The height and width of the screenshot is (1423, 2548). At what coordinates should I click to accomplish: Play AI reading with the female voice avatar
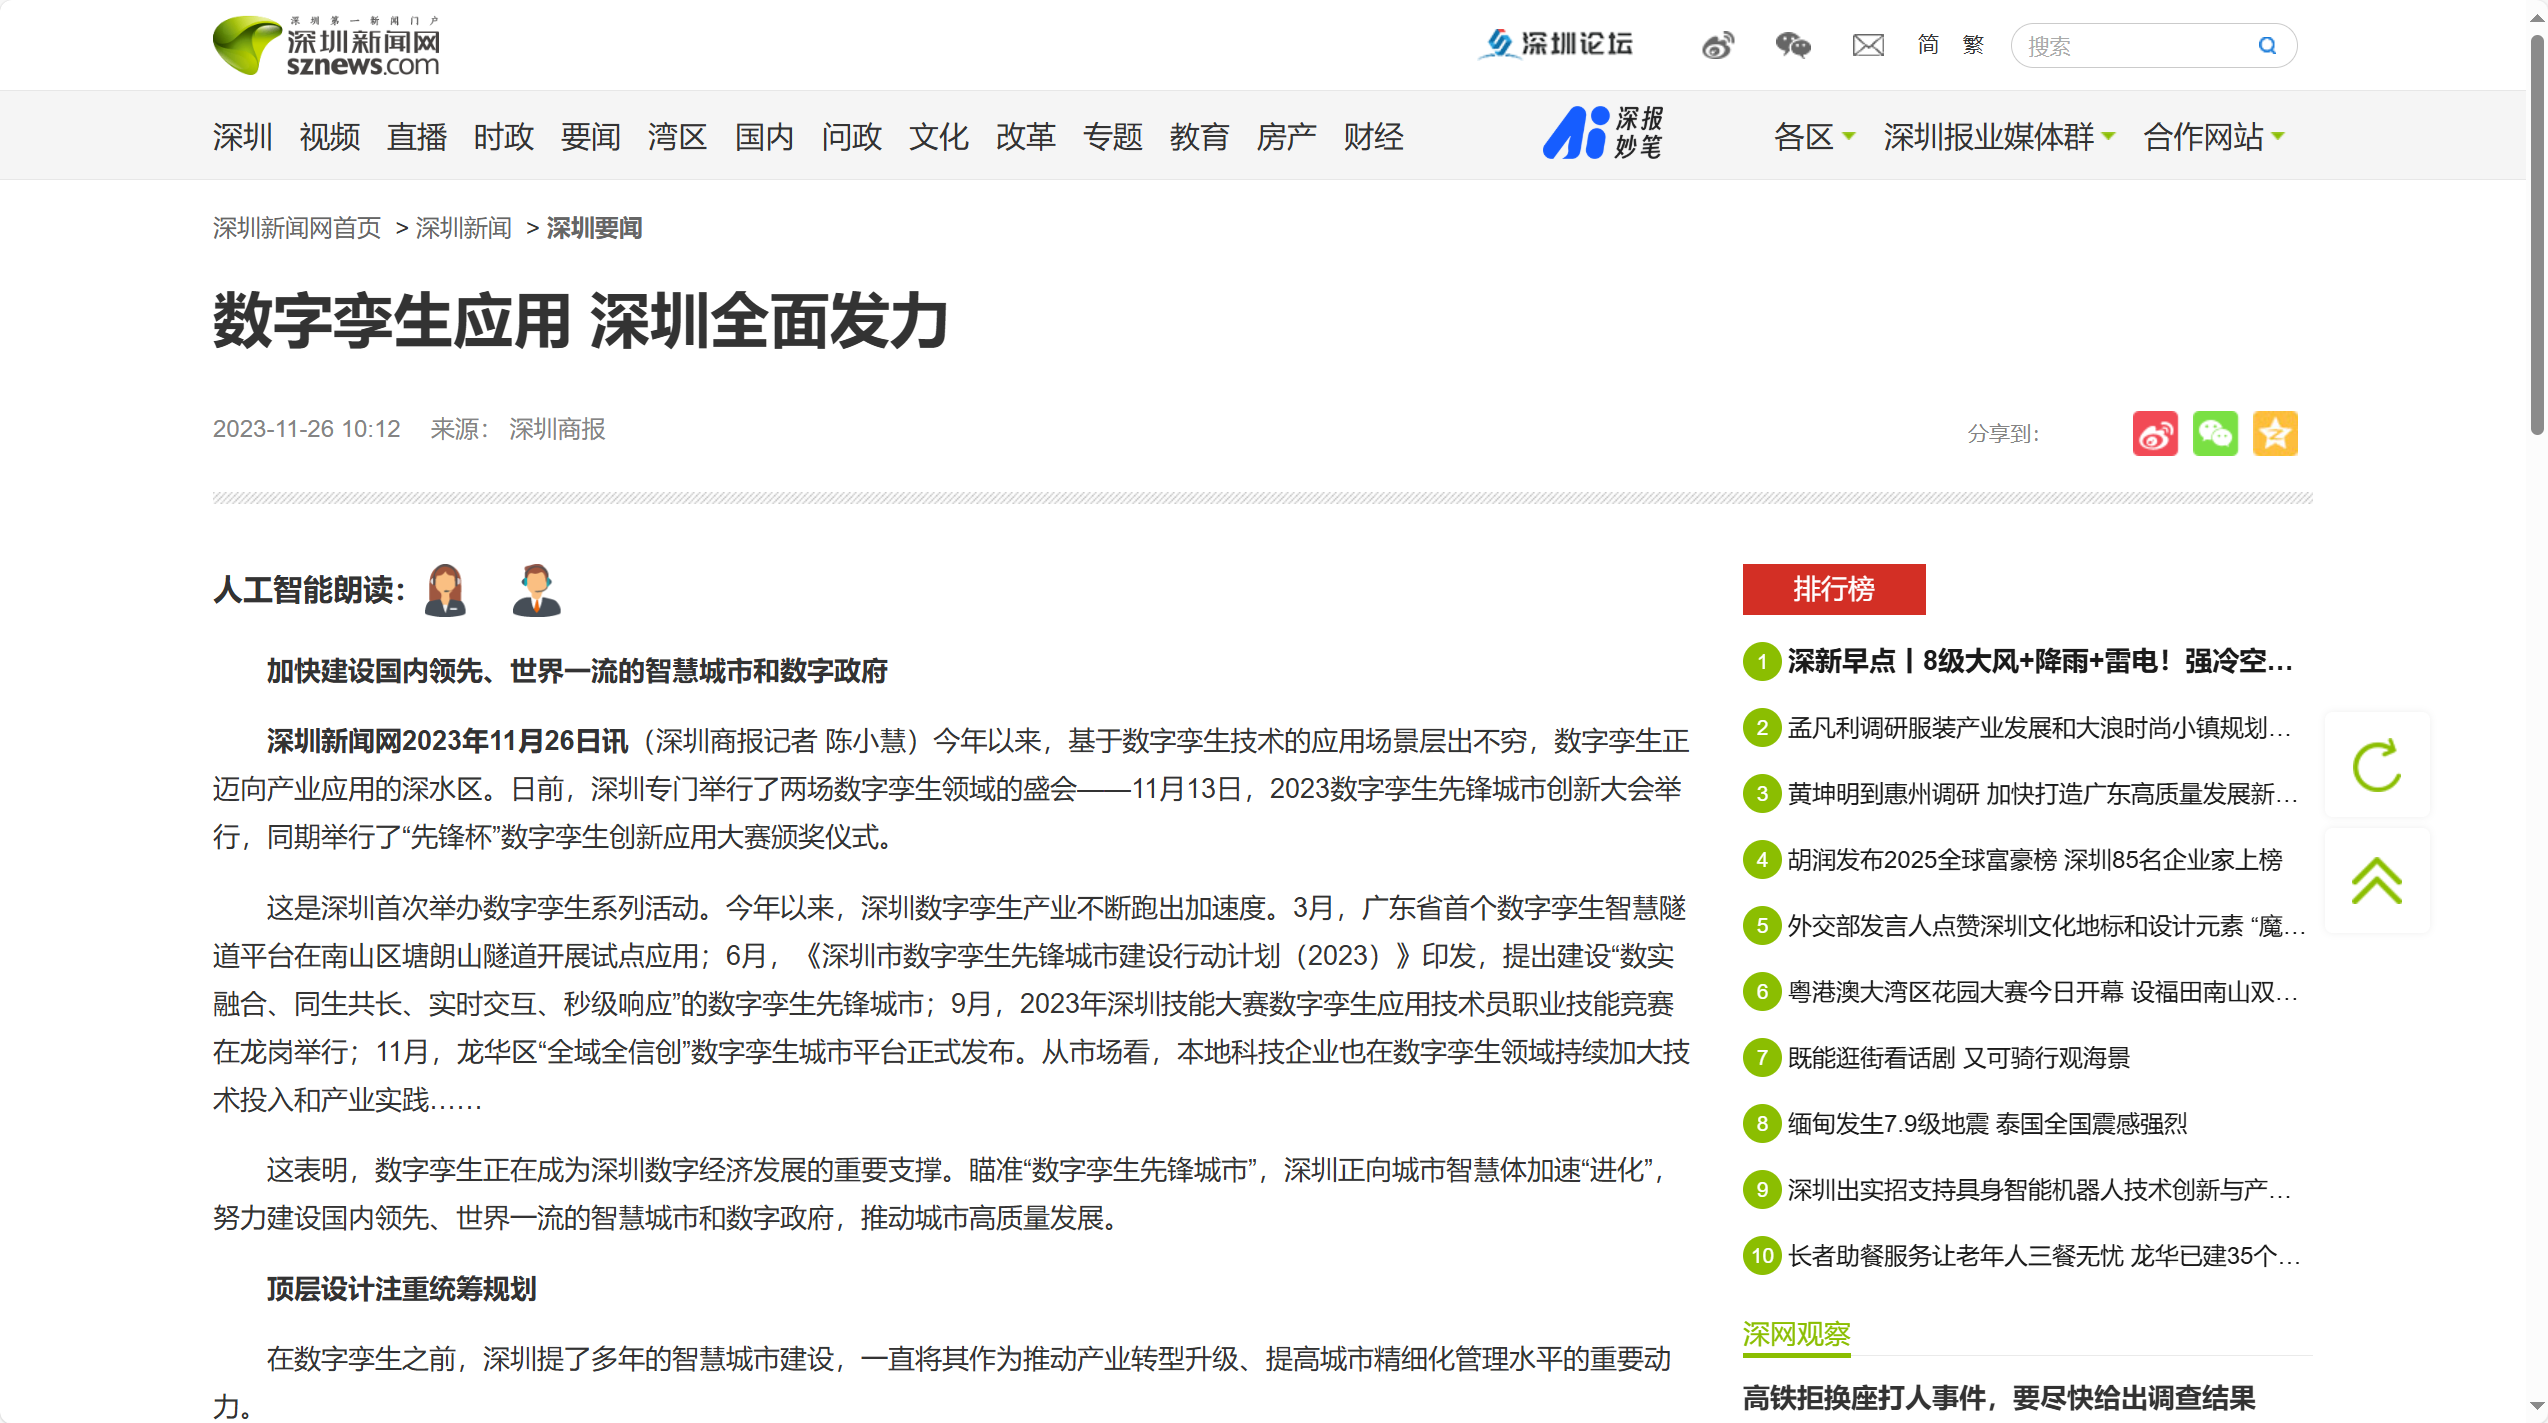point(445,590)
